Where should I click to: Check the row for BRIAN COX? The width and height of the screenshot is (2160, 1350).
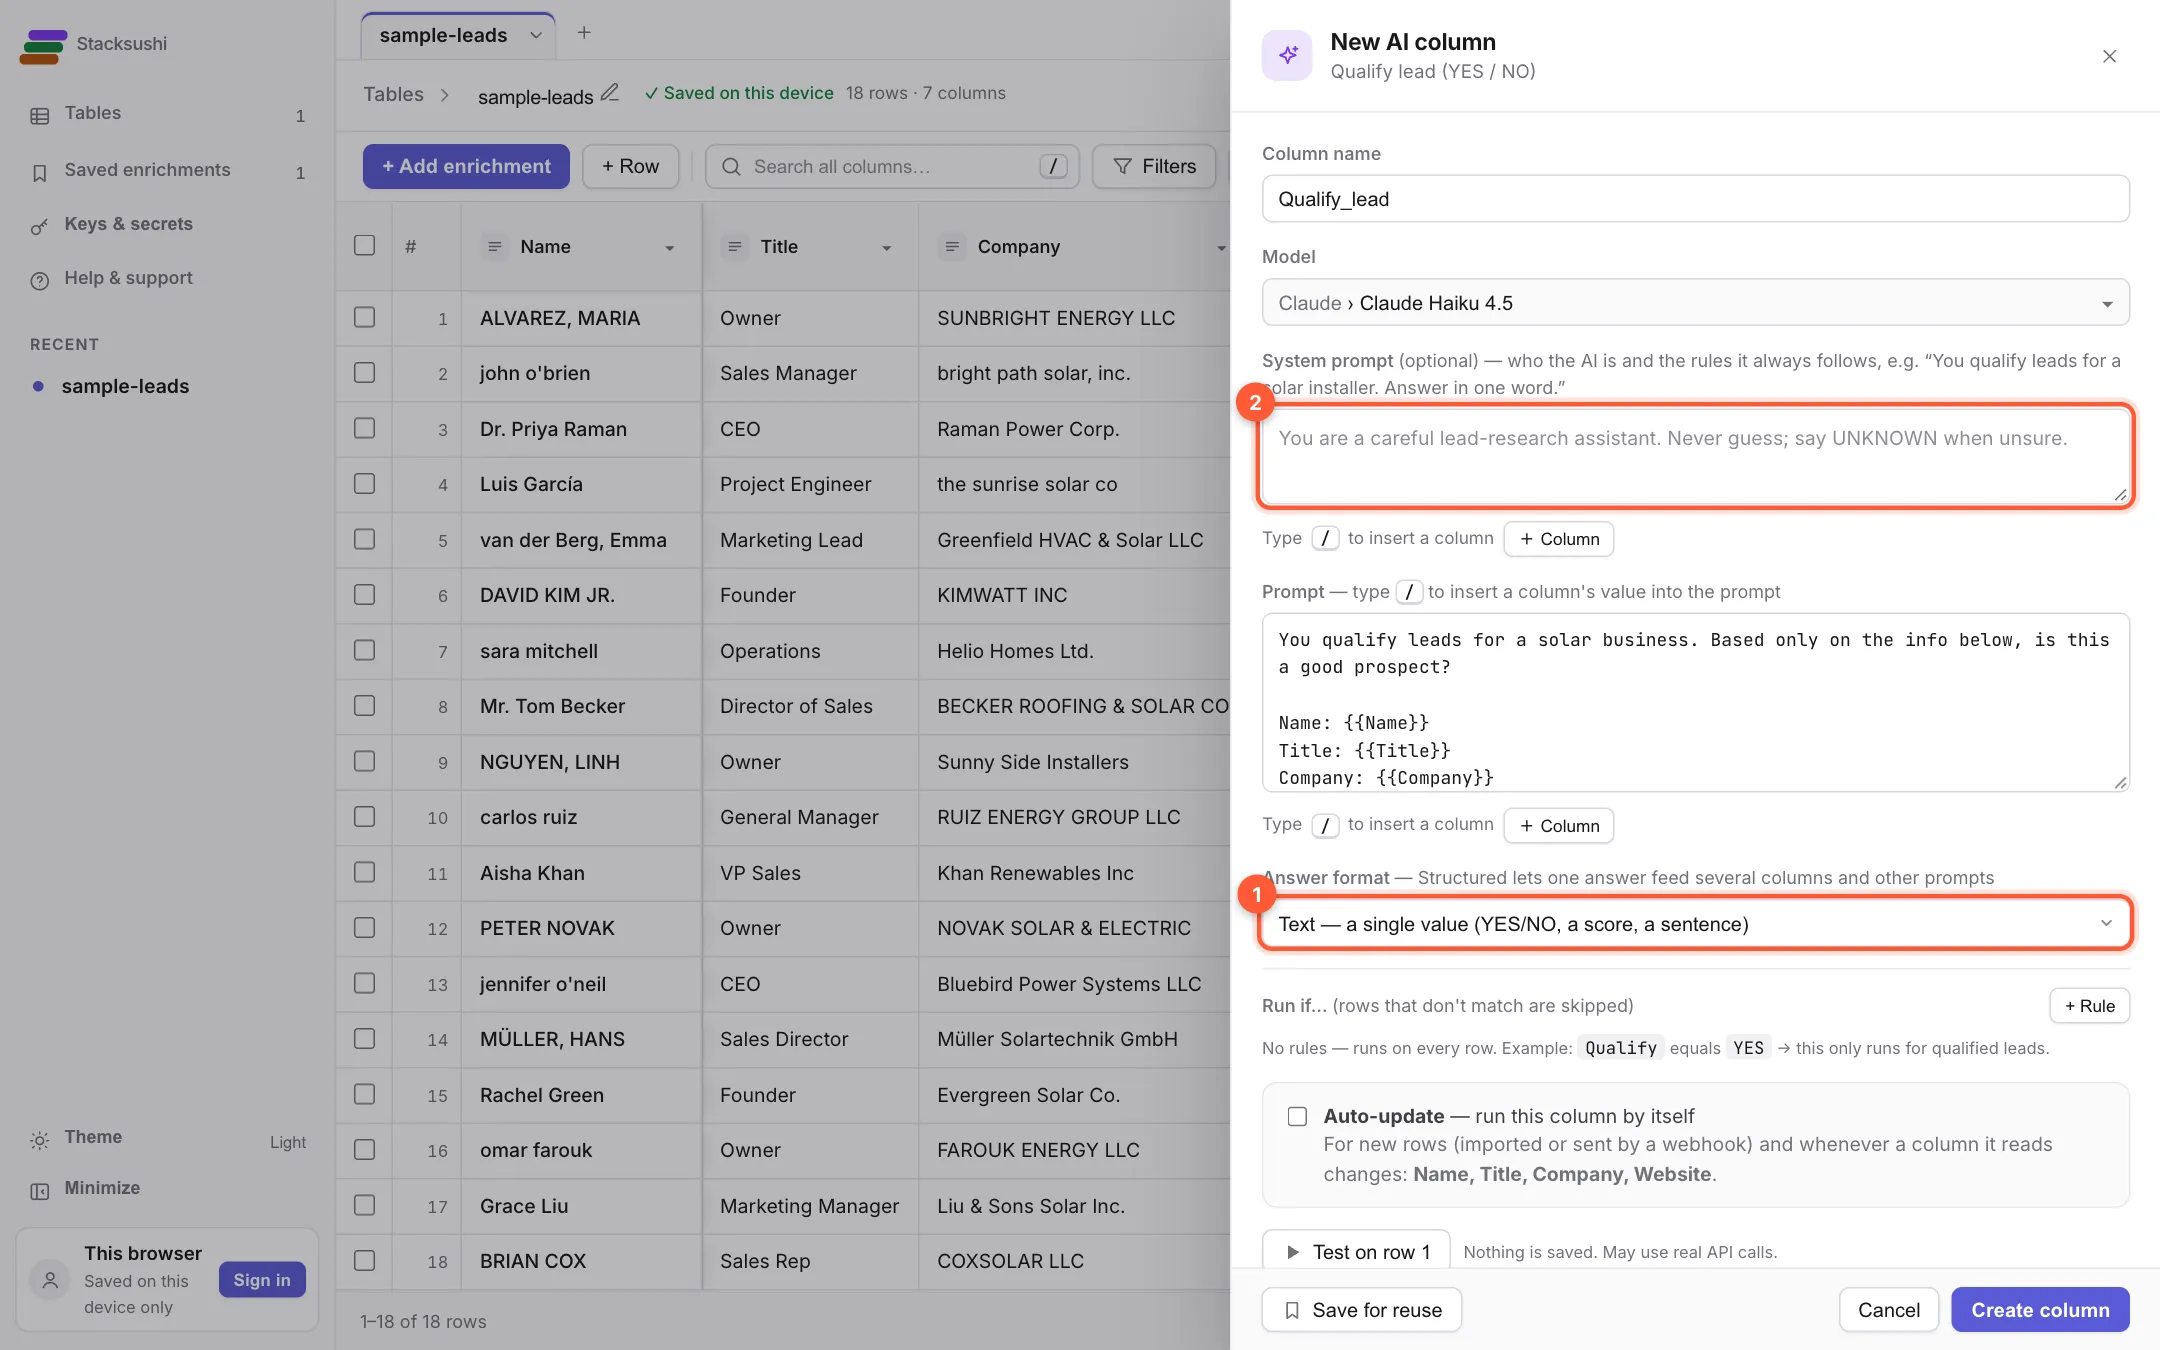tap(365, 1261)
